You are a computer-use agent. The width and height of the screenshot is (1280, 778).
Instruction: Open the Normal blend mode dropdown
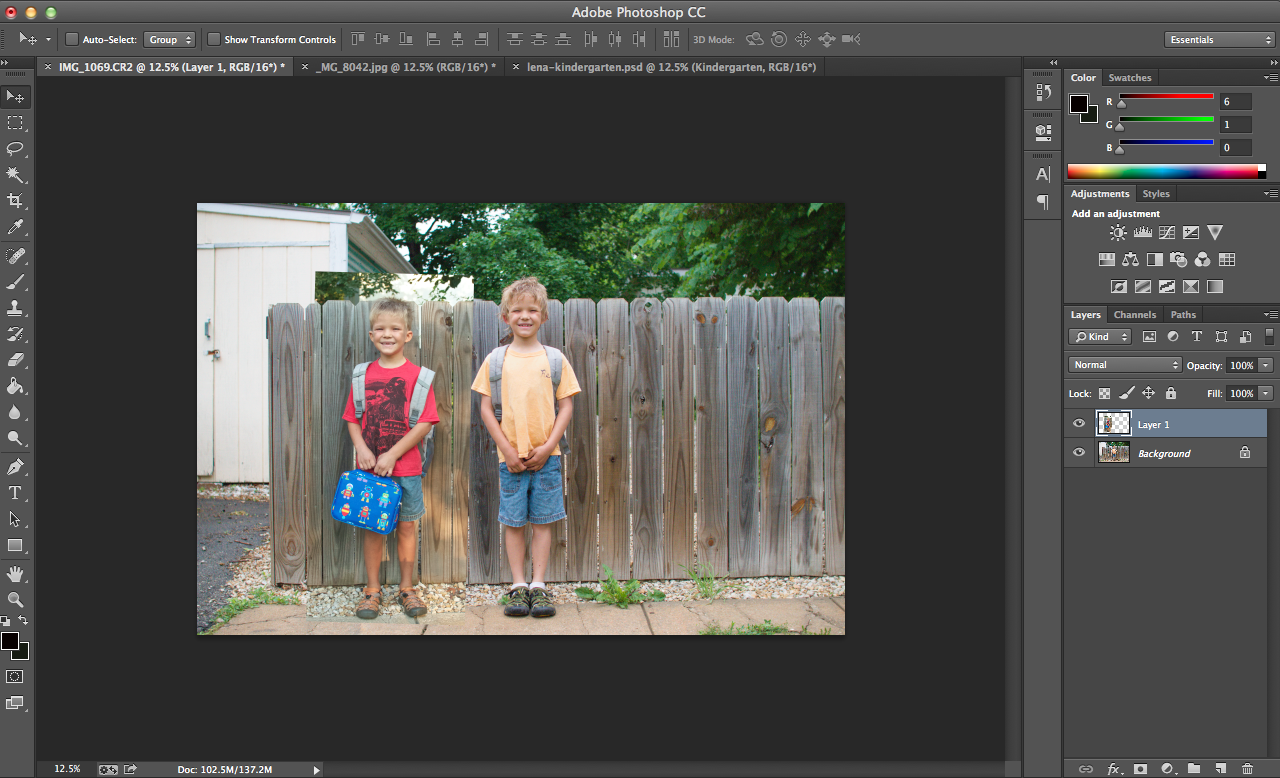click(x=1125, y=365)
